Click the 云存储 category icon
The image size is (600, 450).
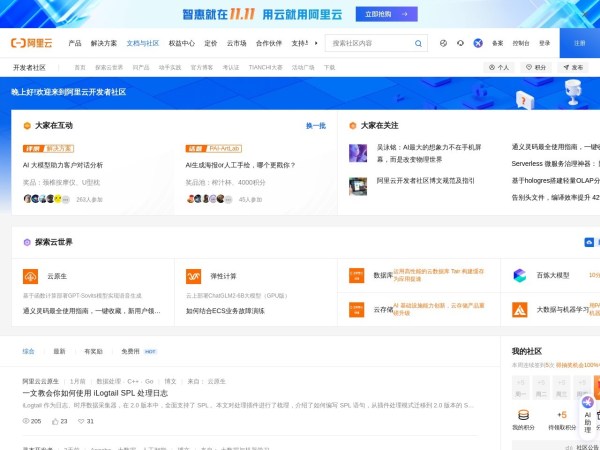click(357, 310)
